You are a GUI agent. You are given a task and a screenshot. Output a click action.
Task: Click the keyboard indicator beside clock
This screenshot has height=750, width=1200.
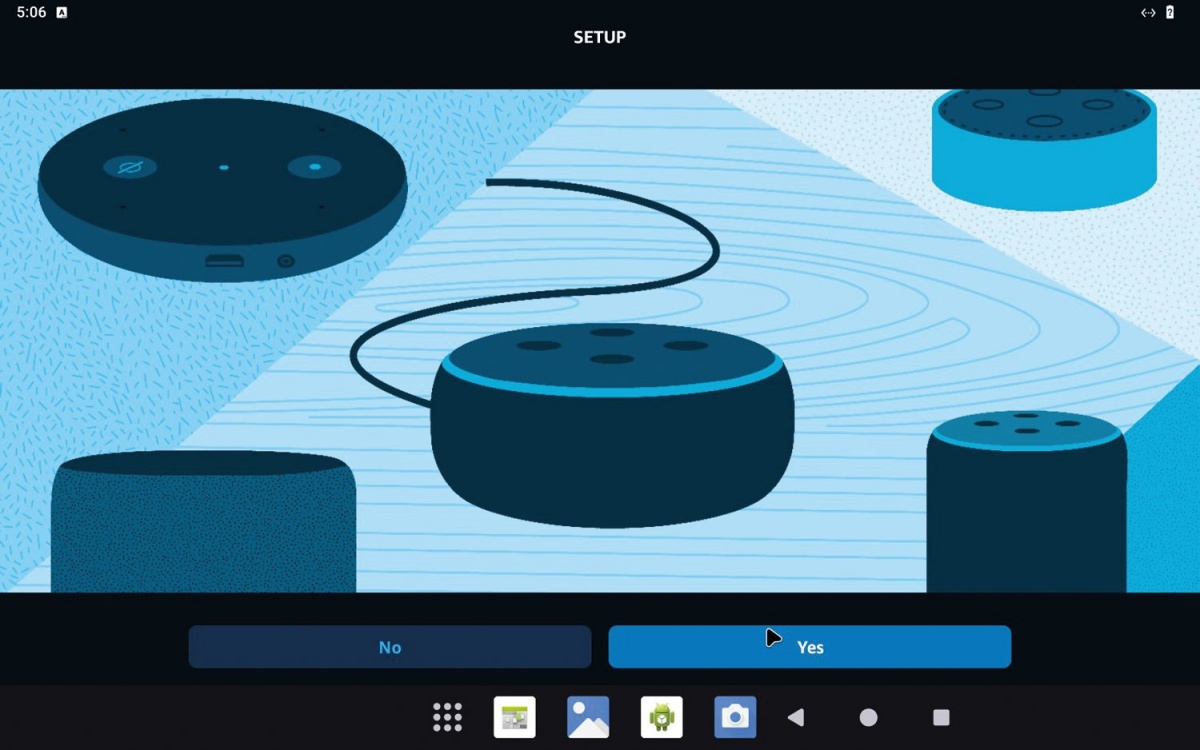(62, 13)
